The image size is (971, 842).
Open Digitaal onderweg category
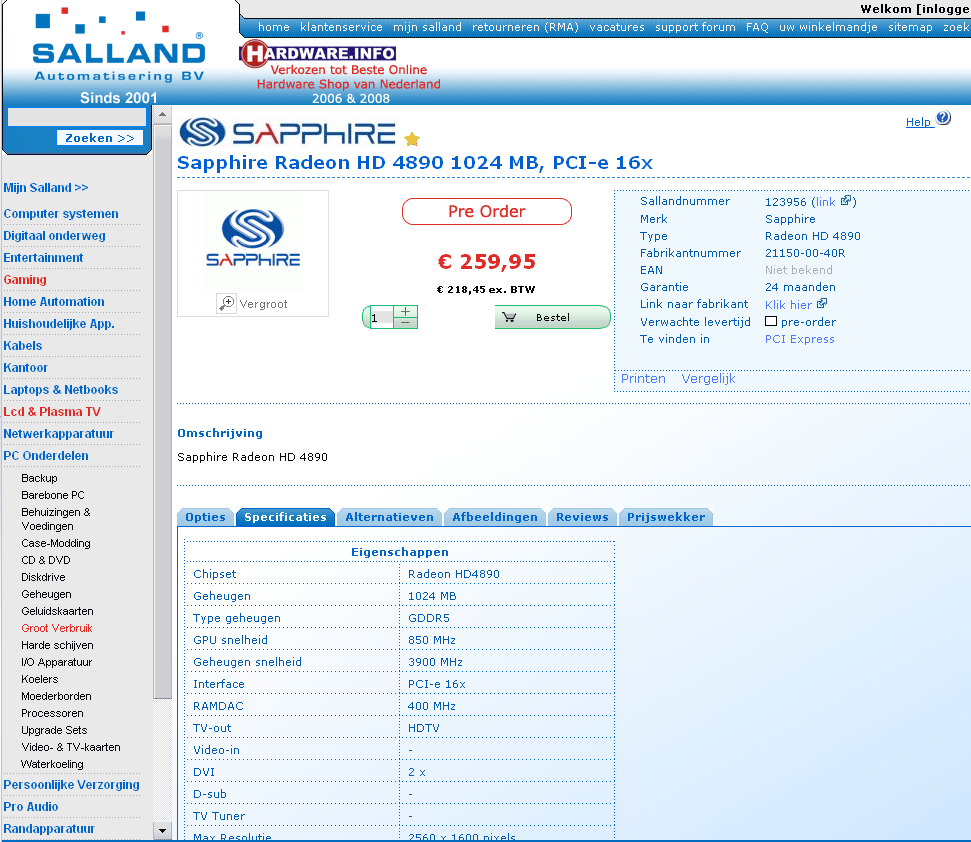[54, 236]
